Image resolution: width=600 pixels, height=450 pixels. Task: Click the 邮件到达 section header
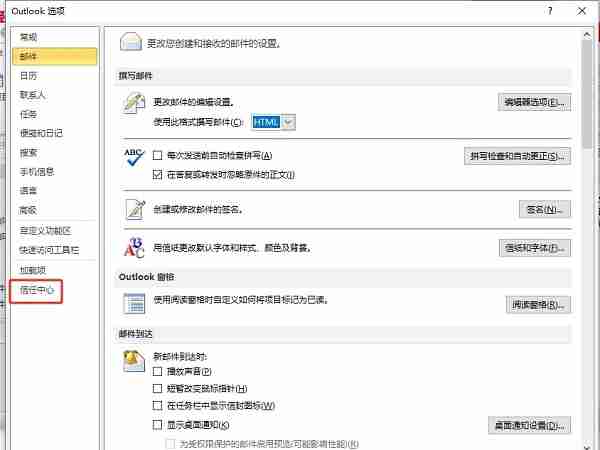[135, 334]
